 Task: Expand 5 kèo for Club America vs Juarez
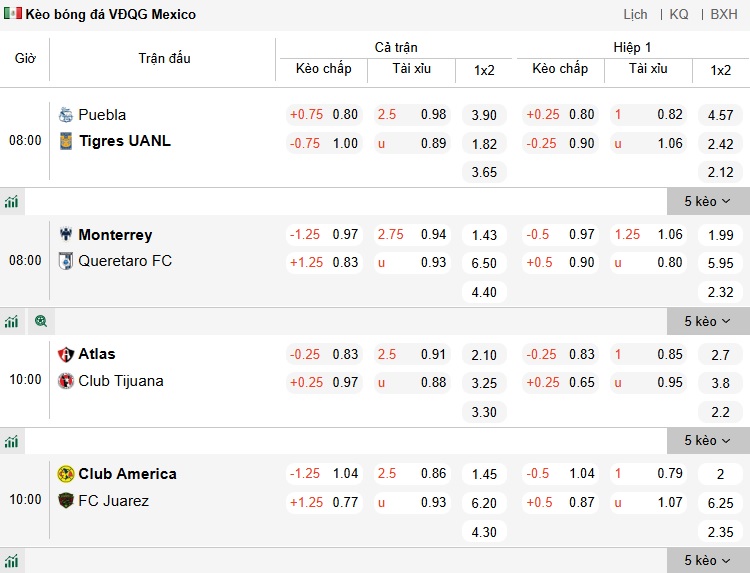pyautogui.click(x=707, y=561)
